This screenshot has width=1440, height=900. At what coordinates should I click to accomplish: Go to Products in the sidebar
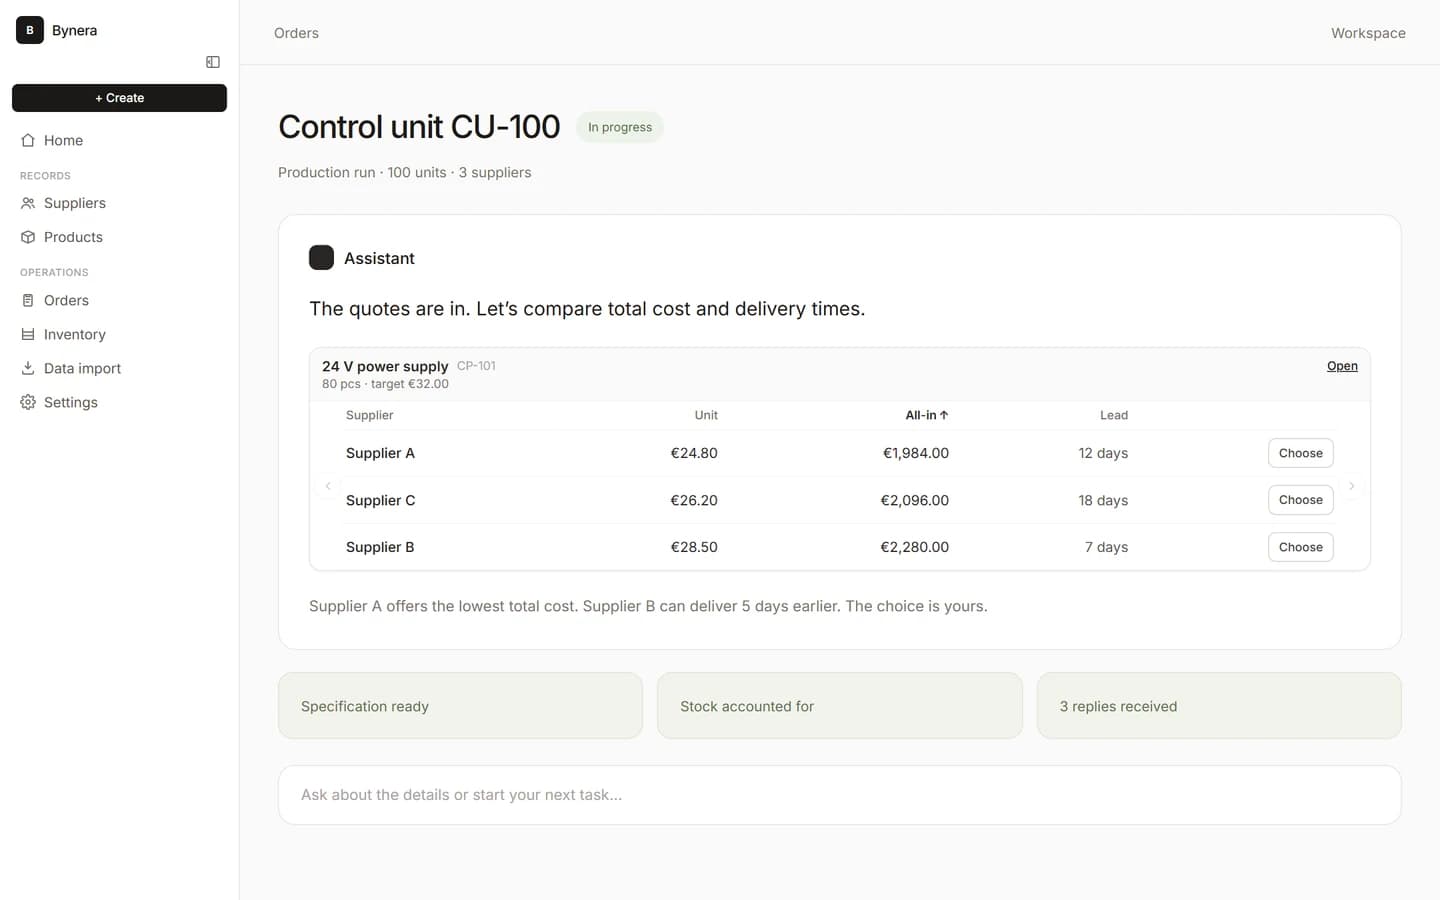(x=119, y=237)
